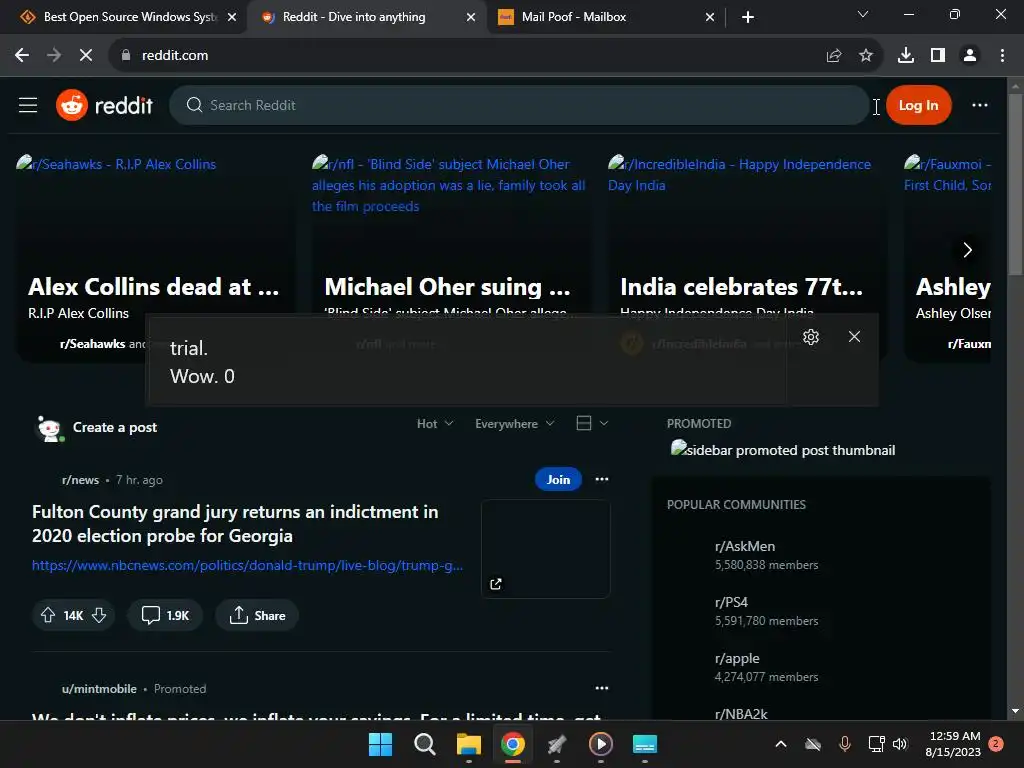Click the Reddit Snoo logo
The width and height of the screenshot is (1024, 768).
(x=72, y=105)
